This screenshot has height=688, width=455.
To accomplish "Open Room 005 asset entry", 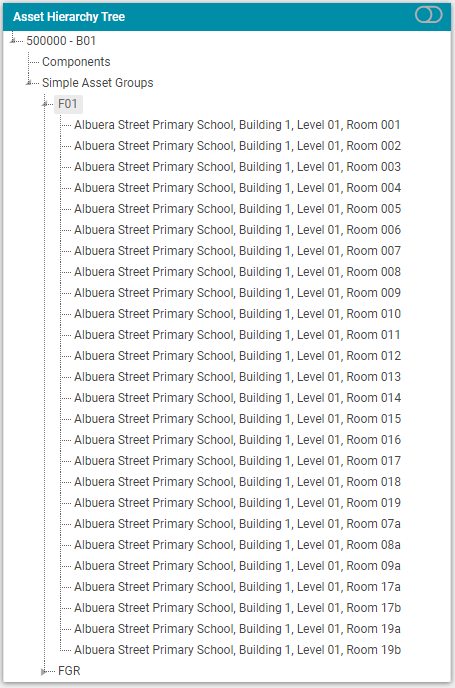I will pos(237,209).
